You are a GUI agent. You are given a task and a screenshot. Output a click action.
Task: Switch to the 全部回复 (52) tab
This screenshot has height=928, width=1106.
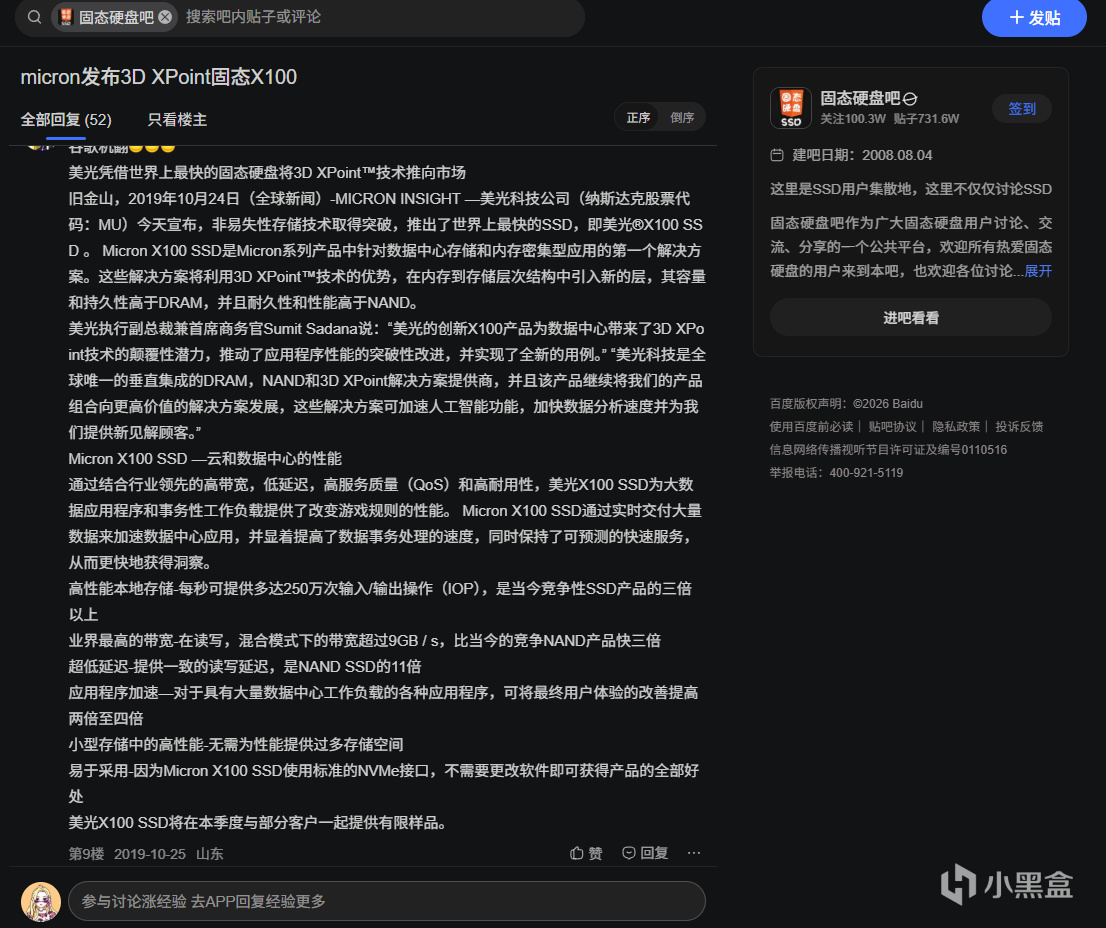click(66, 119)
